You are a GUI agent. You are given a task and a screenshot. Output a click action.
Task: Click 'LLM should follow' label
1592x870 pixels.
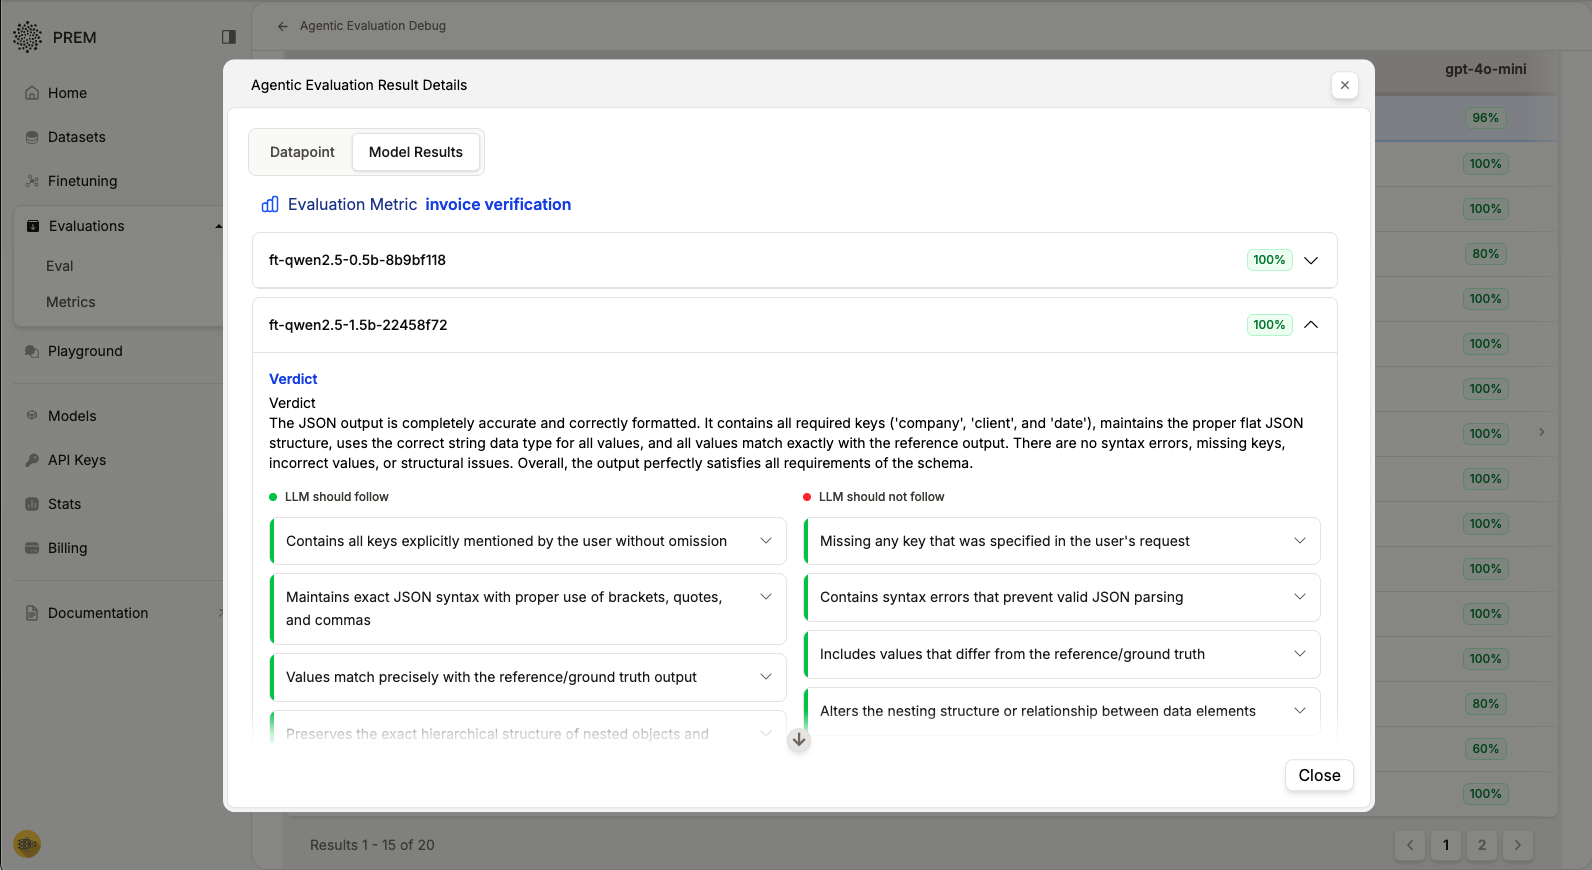point(337,497)
